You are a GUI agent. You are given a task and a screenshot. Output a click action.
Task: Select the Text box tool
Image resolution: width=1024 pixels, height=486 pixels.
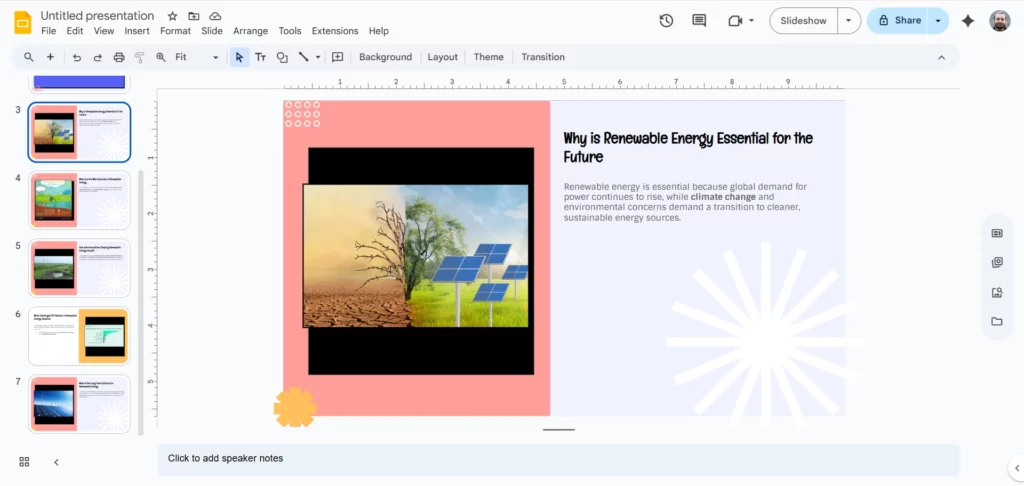click(x=260, y=57)
